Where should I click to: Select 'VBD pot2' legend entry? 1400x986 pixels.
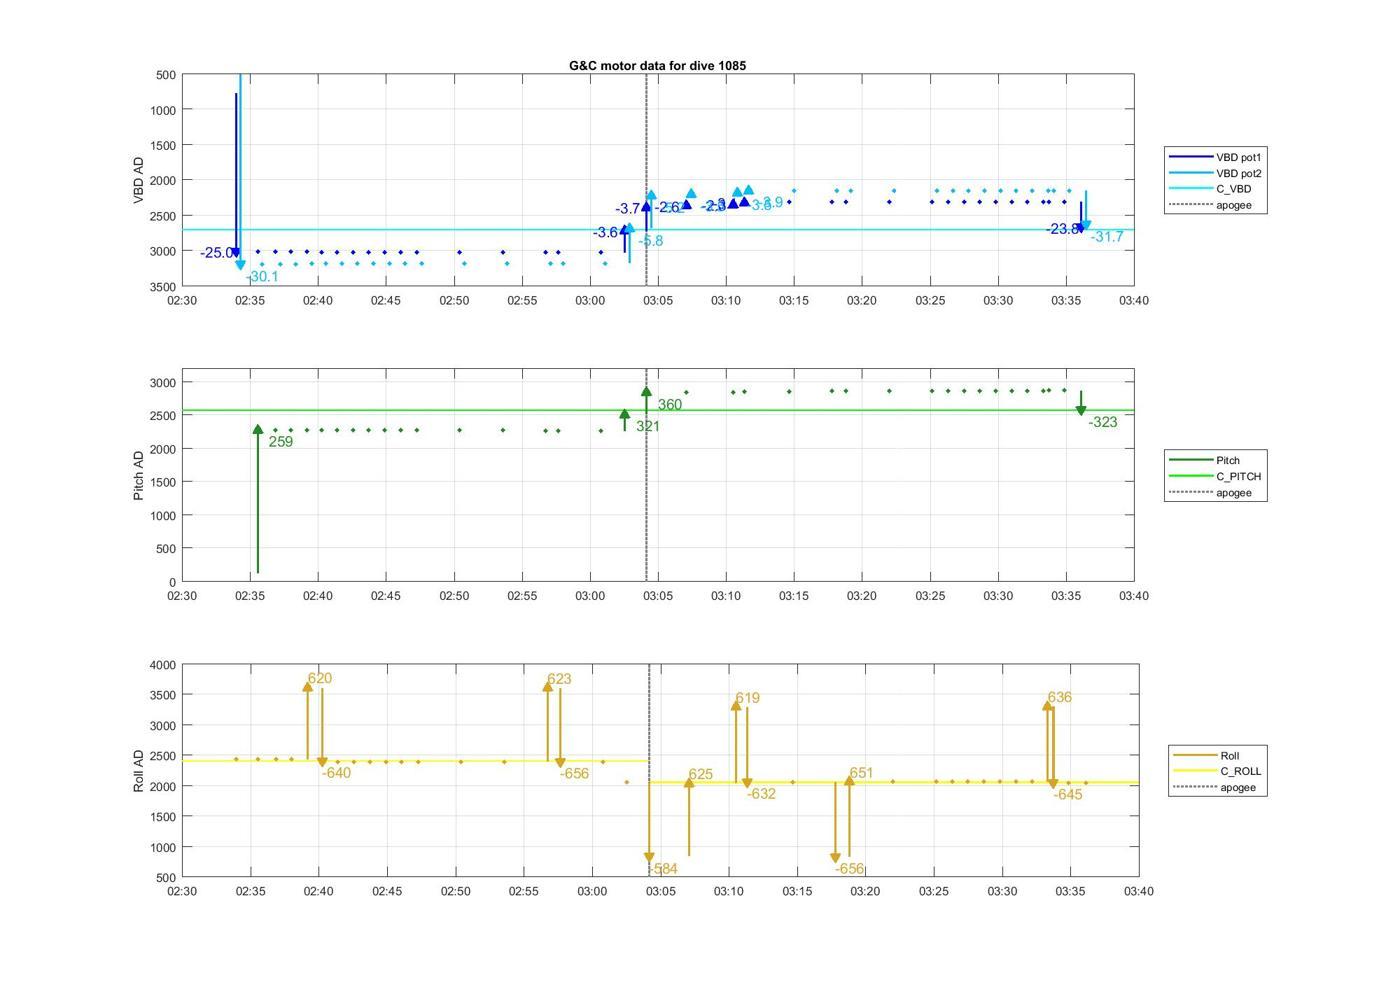tap(1216, 173)
